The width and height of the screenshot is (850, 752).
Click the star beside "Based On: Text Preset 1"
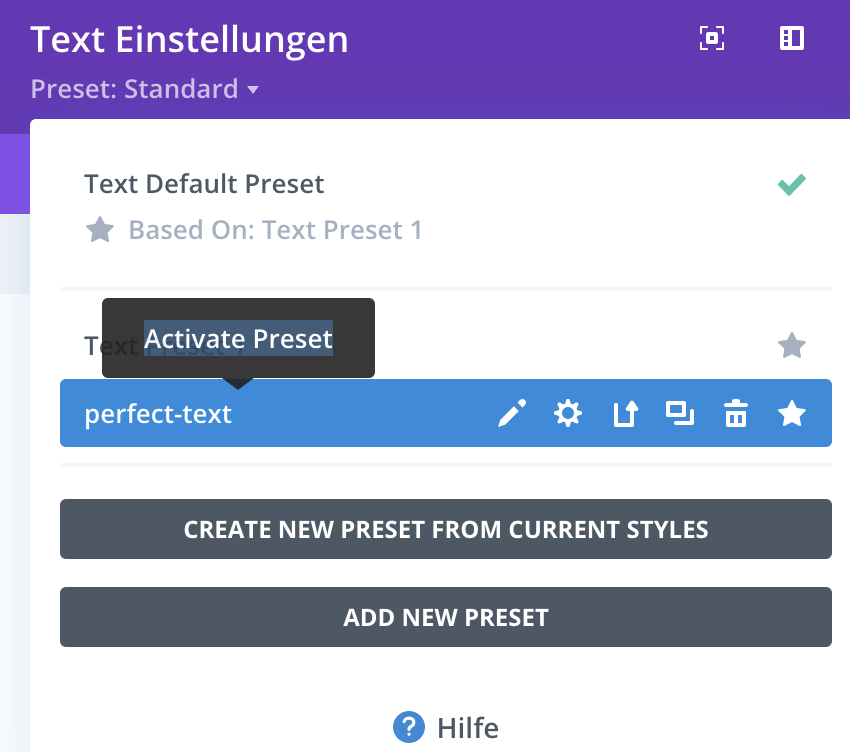tap(100, 231)
